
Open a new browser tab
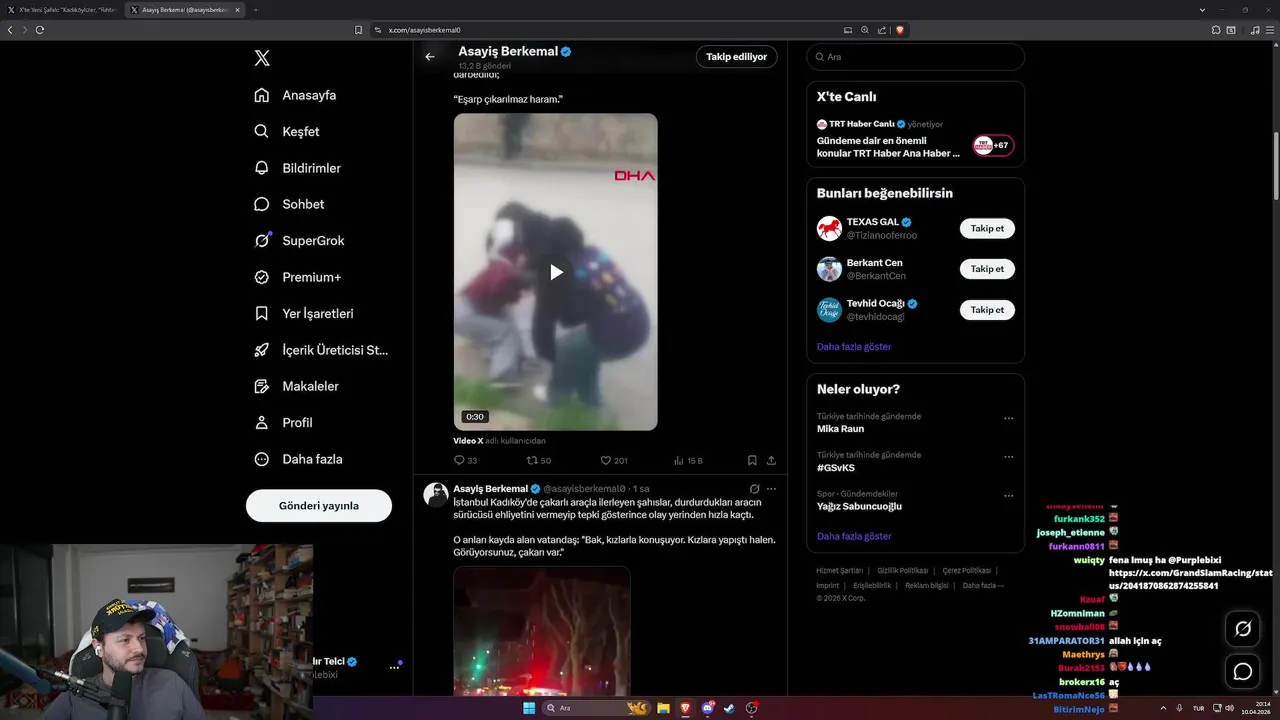click(x=255, y=10)
